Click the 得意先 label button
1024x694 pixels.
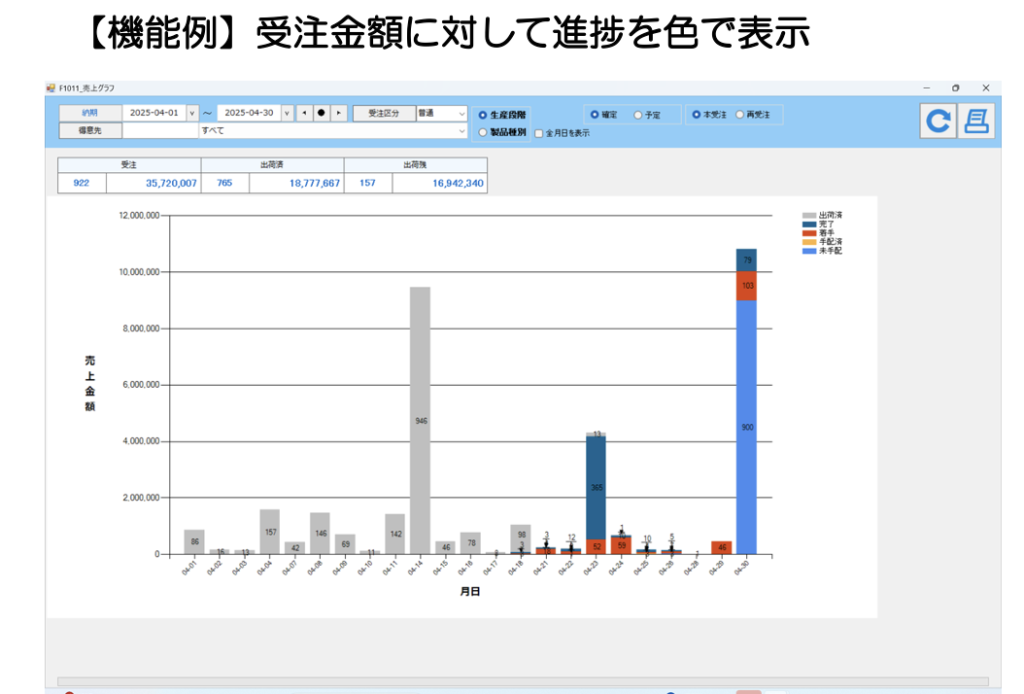90,131
